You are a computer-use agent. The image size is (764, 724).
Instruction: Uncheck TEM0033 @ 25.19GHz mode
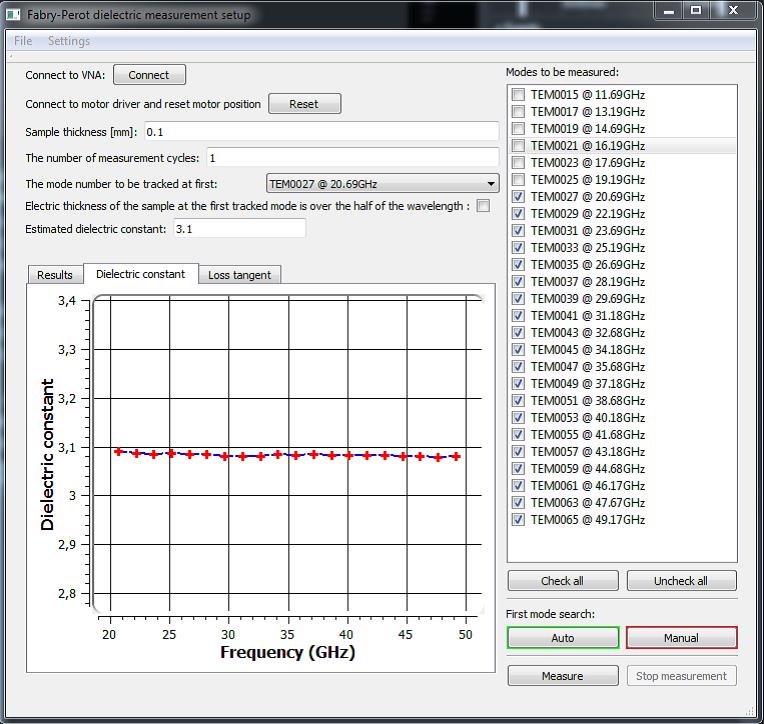[x=518, y=248]
